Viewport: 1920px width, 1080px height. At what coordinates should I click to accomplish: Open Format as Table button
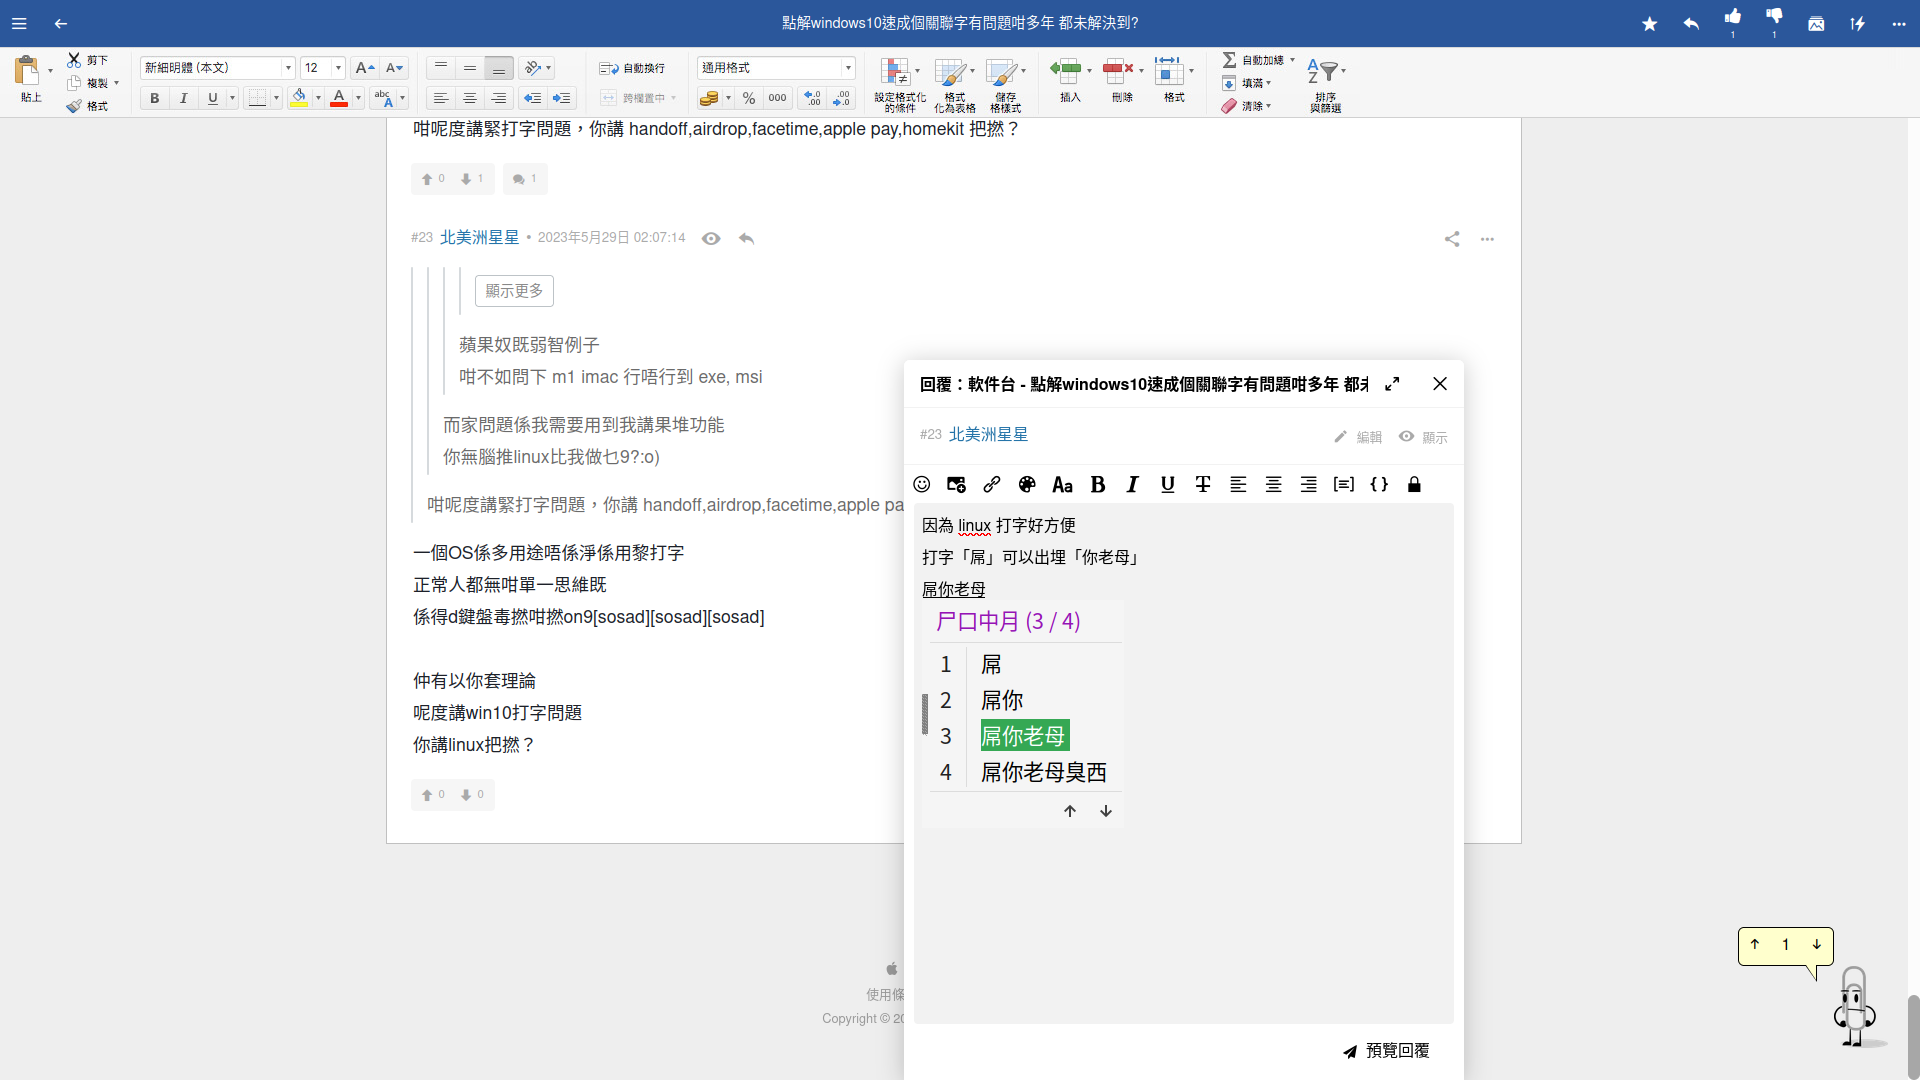955,84
